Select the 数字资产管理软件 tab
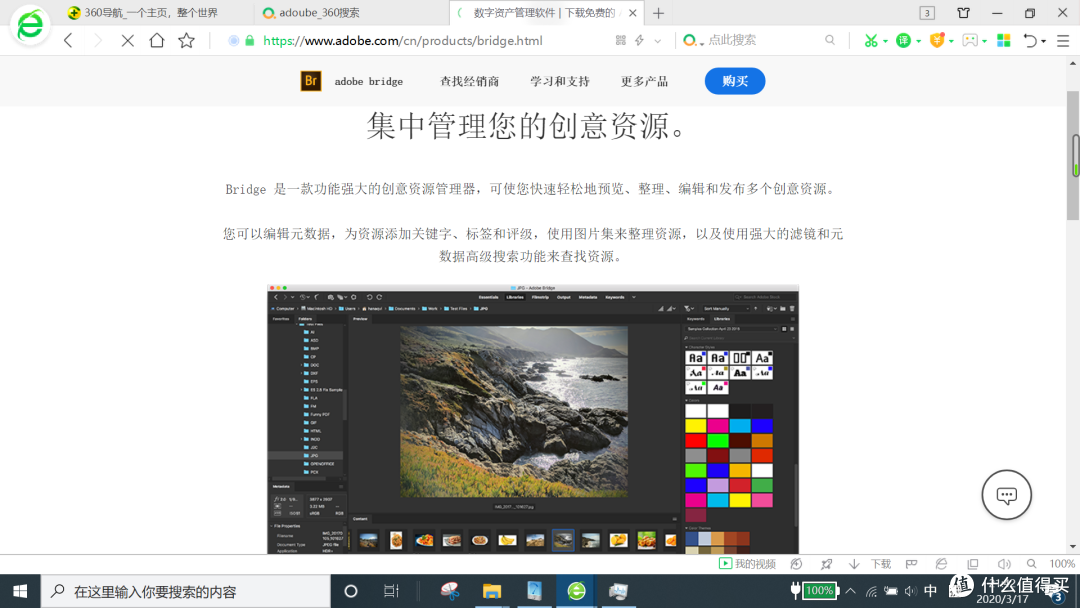 coord(544,12)
